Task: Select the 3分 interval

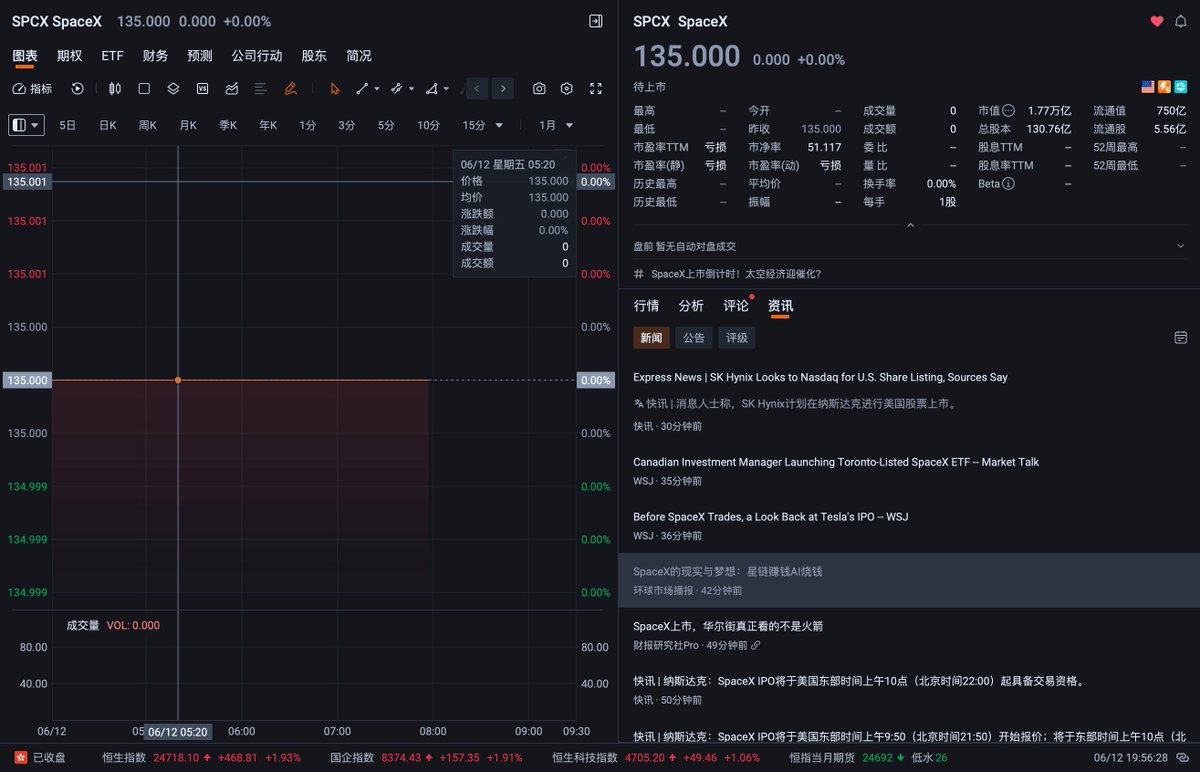Action: 346,125
